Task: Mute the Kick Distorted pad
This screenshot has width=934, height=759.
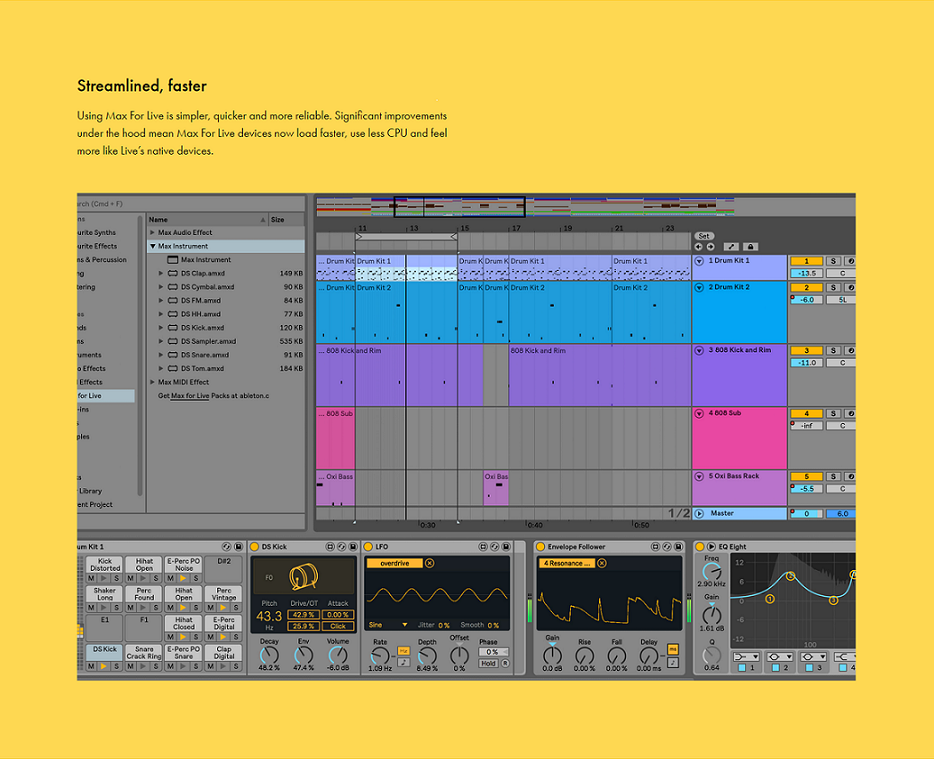Action: (x=91, y=578)
